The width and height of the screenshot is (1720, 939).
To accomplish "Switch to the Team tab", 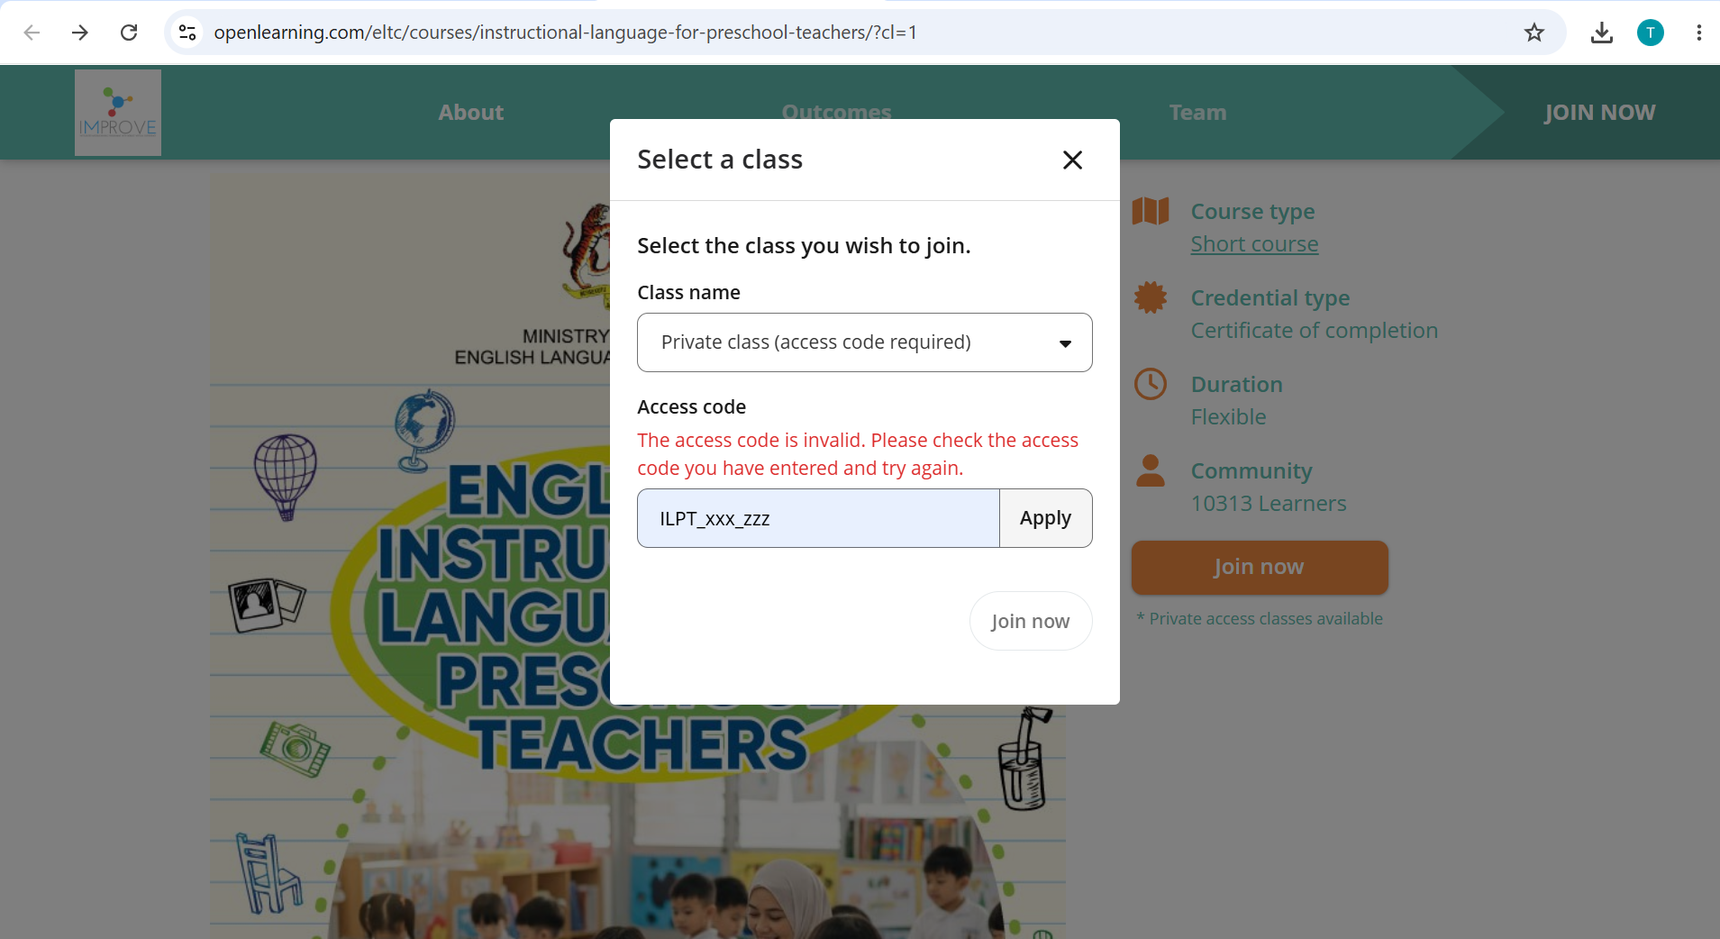I will [x=1198, y=112].
